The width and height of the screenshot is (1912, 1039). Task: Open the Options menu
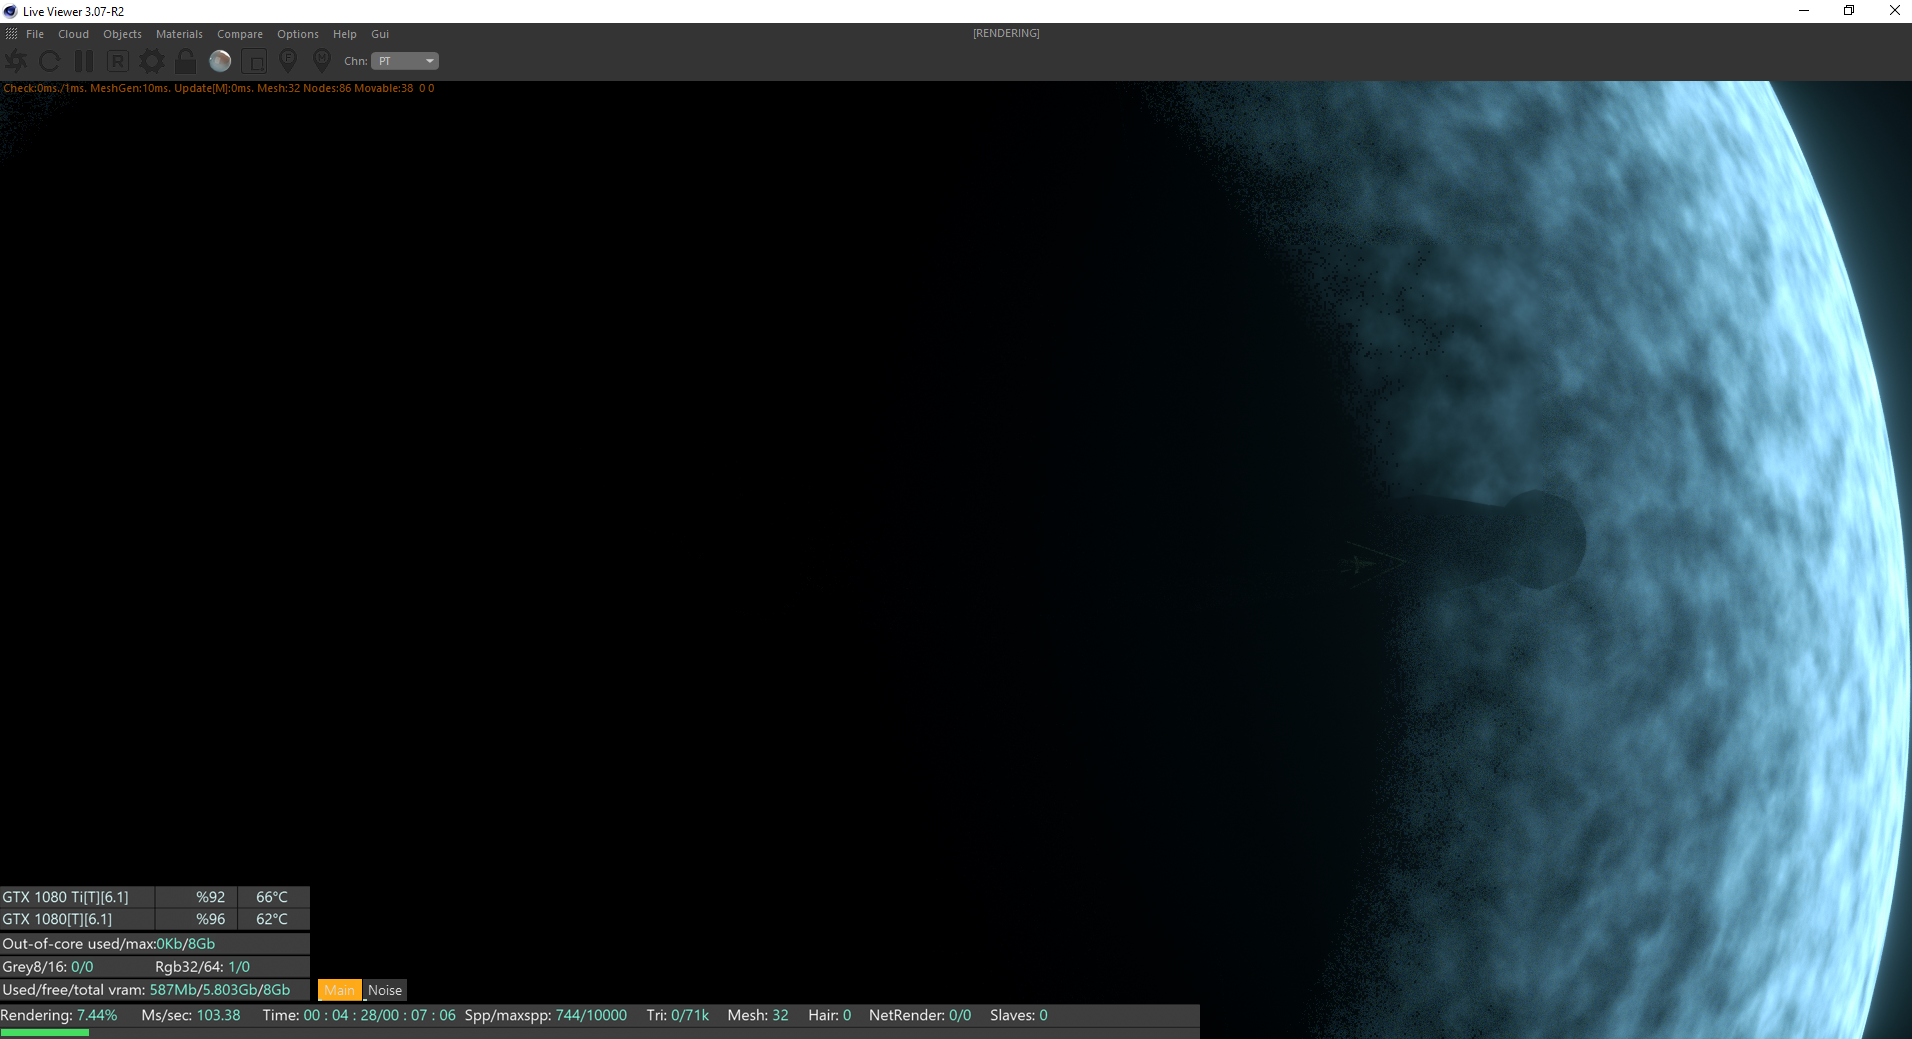pos(298,34)
